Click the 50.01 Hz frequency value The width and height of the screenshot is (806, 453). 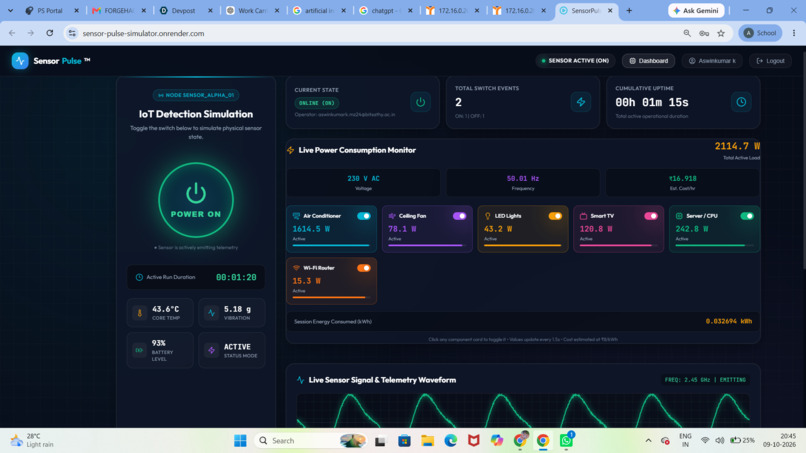click(523, 178)
